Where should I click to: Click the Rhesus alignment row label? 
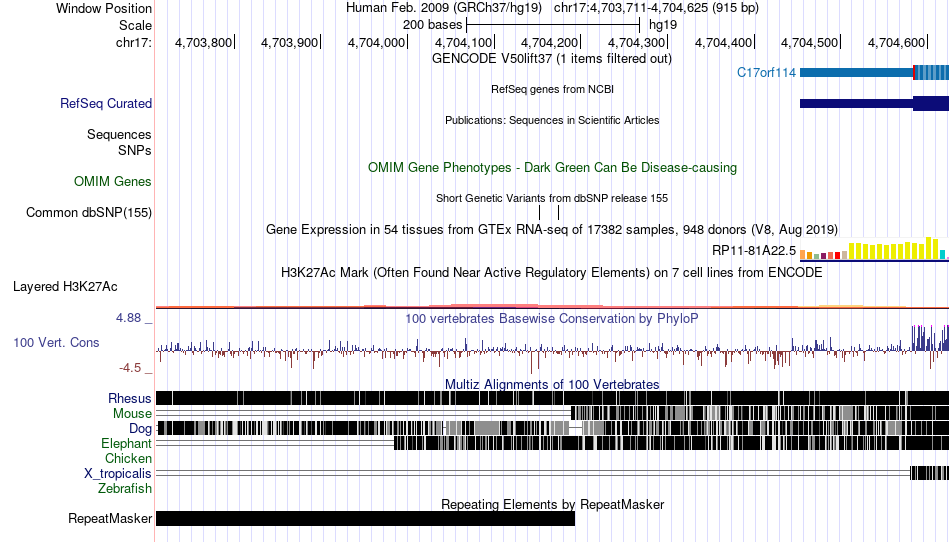click(130, 398)
